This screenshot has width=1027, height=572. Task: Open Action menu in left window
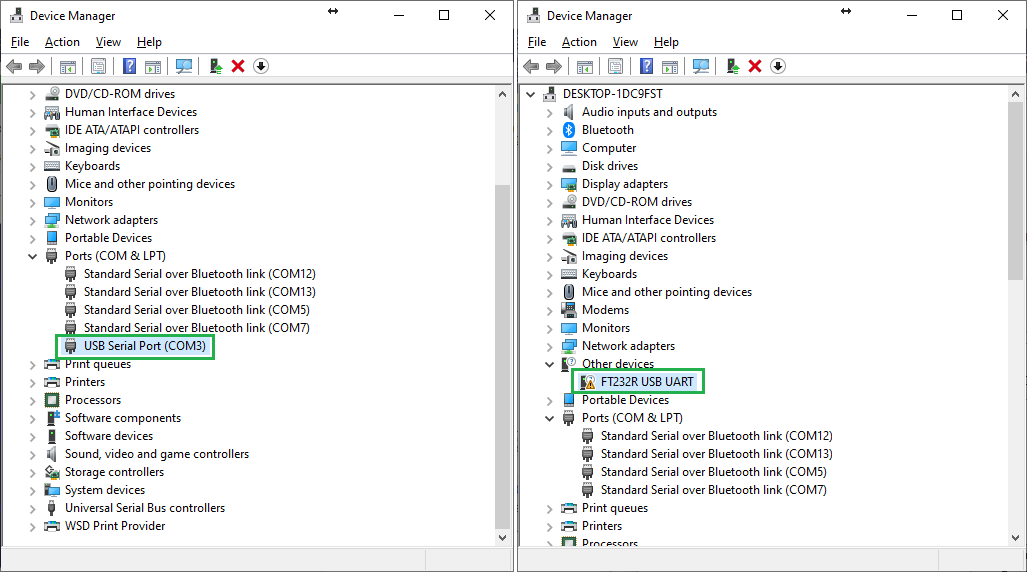pos(62,42)
